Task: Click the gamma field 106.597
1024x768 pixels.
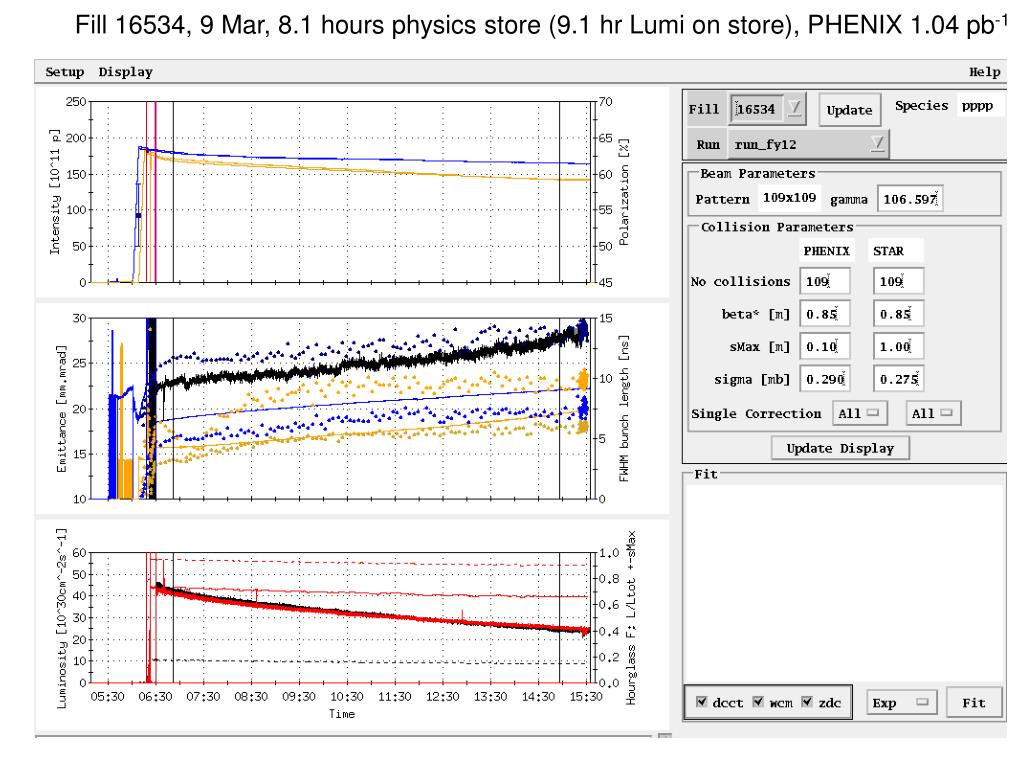Action: coord(910,199)
